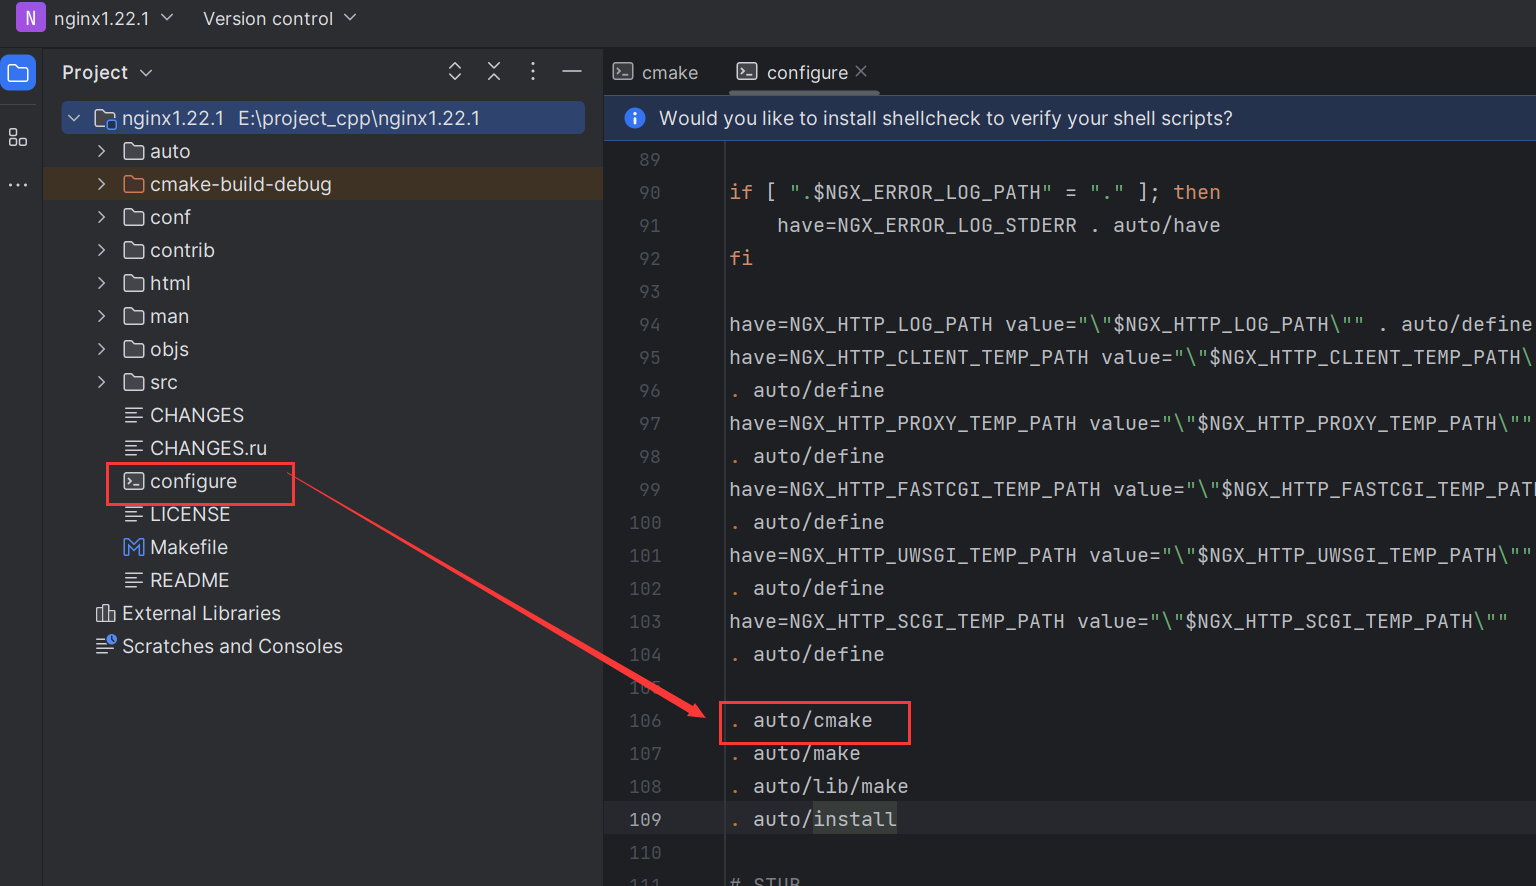Click the src folder icon

pyautogui.click(x=134, y=382)
